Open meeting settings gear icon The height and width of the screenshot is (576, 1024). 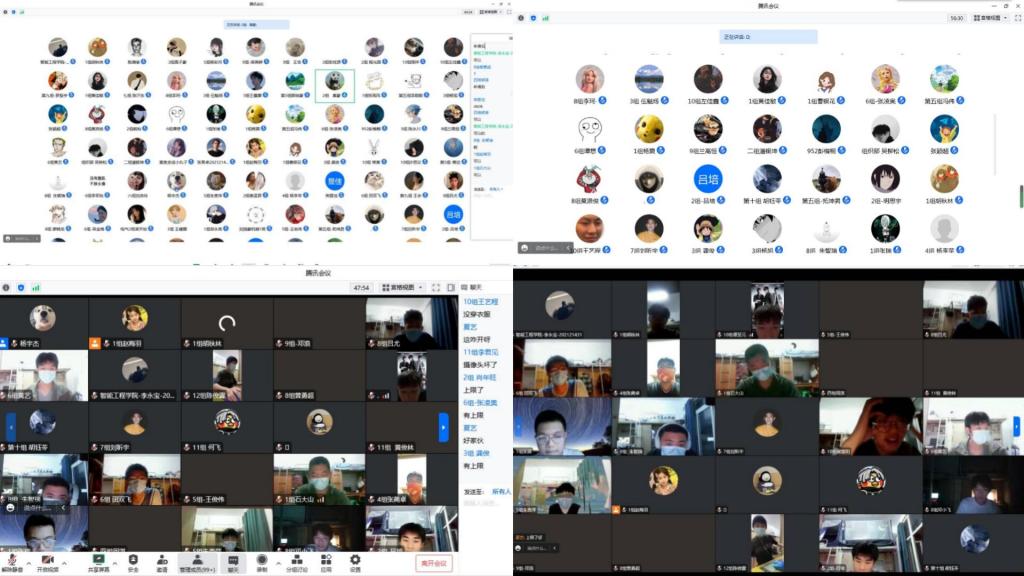tap(355, 560)
